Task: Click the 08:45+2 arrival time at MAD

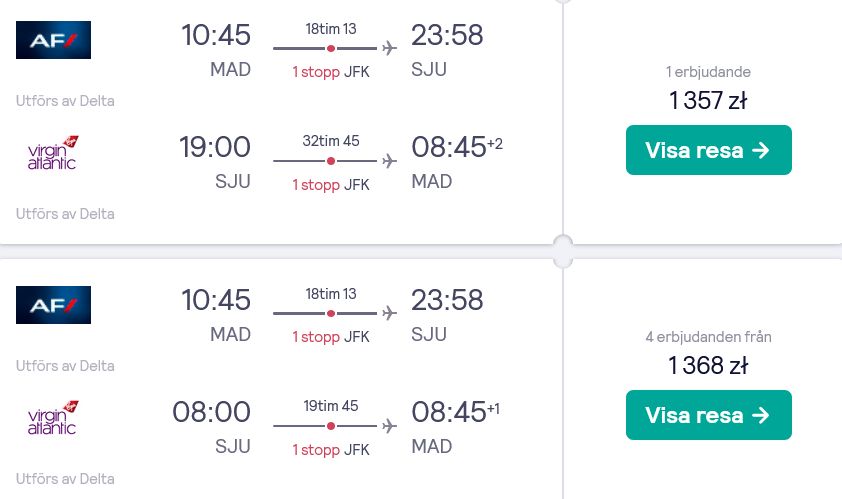Action: (457, 147)
